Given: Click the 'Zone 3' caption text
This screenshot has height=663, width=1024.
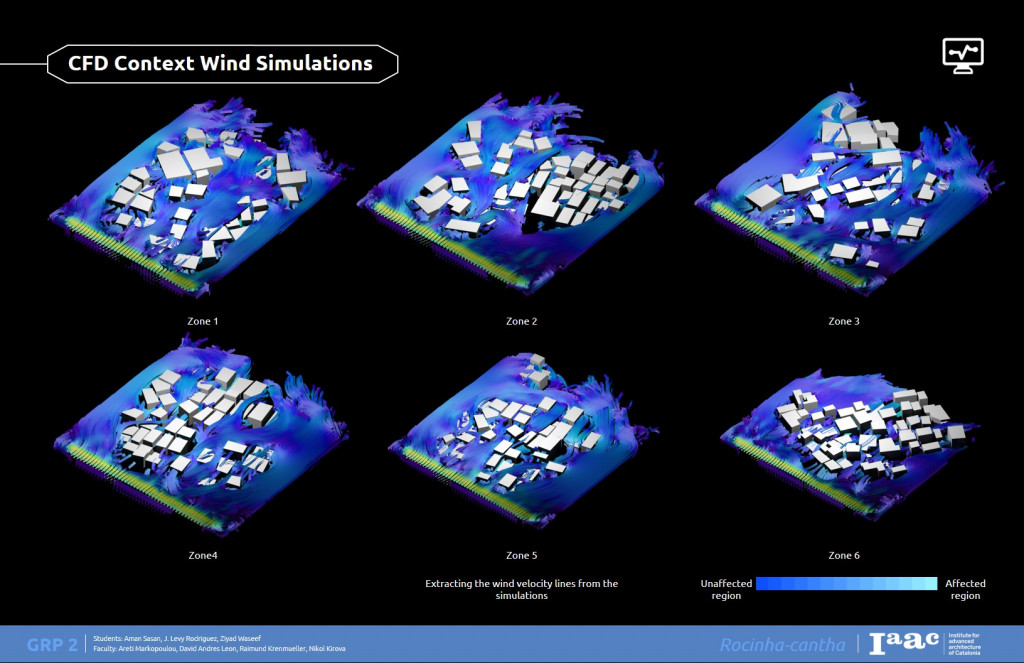Looking at the screenshot, I should pos(844,321).
